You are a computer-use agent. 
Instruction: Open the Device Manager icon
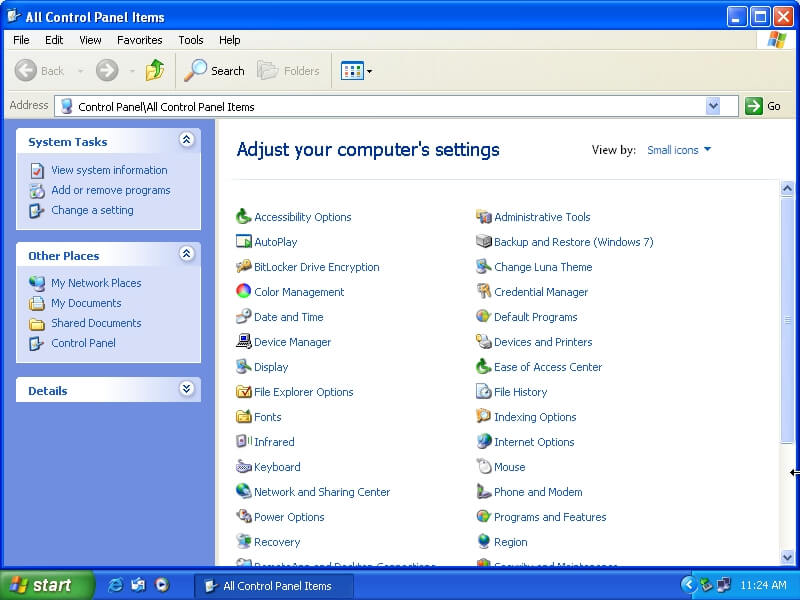244,342
